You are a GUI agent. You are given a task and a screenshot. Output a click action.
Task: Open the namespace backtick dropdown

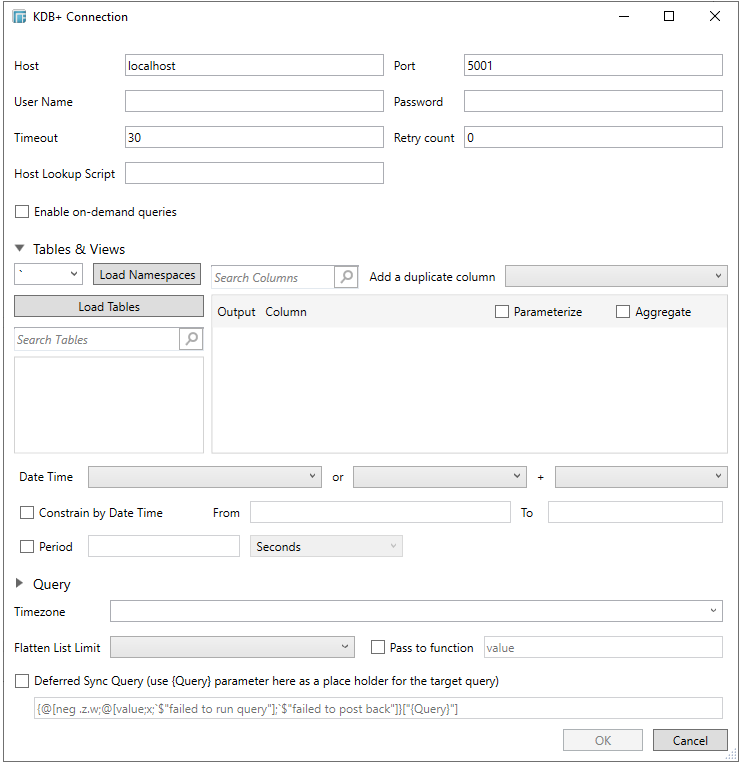48,274
